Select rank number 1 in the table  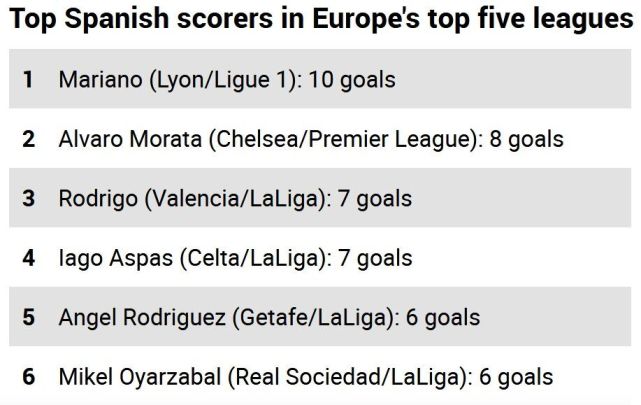28,79
